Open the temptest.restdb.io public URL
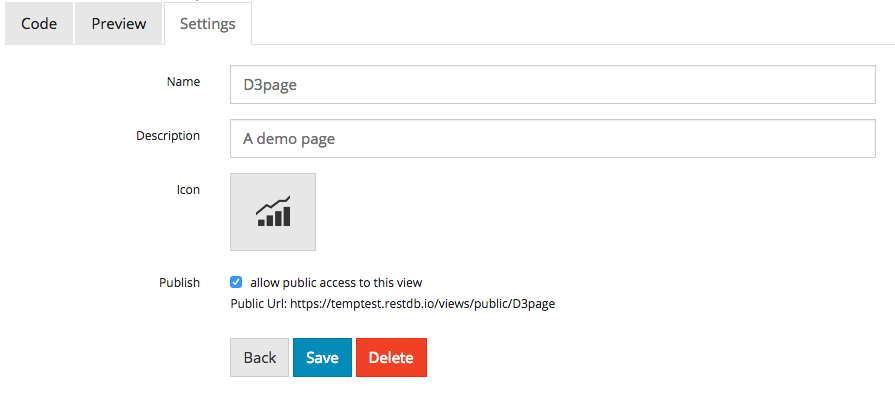Screen dimensions: 895x407 (x=422, y=304)
